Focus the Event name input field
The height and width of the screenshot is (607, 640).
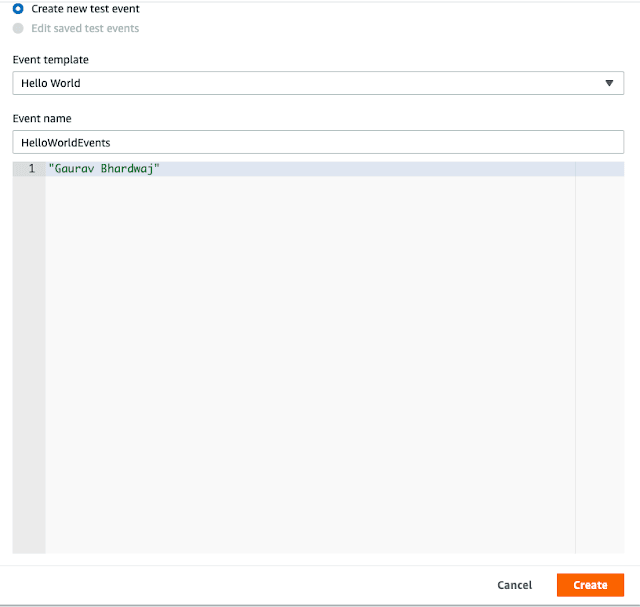point(318,142)
